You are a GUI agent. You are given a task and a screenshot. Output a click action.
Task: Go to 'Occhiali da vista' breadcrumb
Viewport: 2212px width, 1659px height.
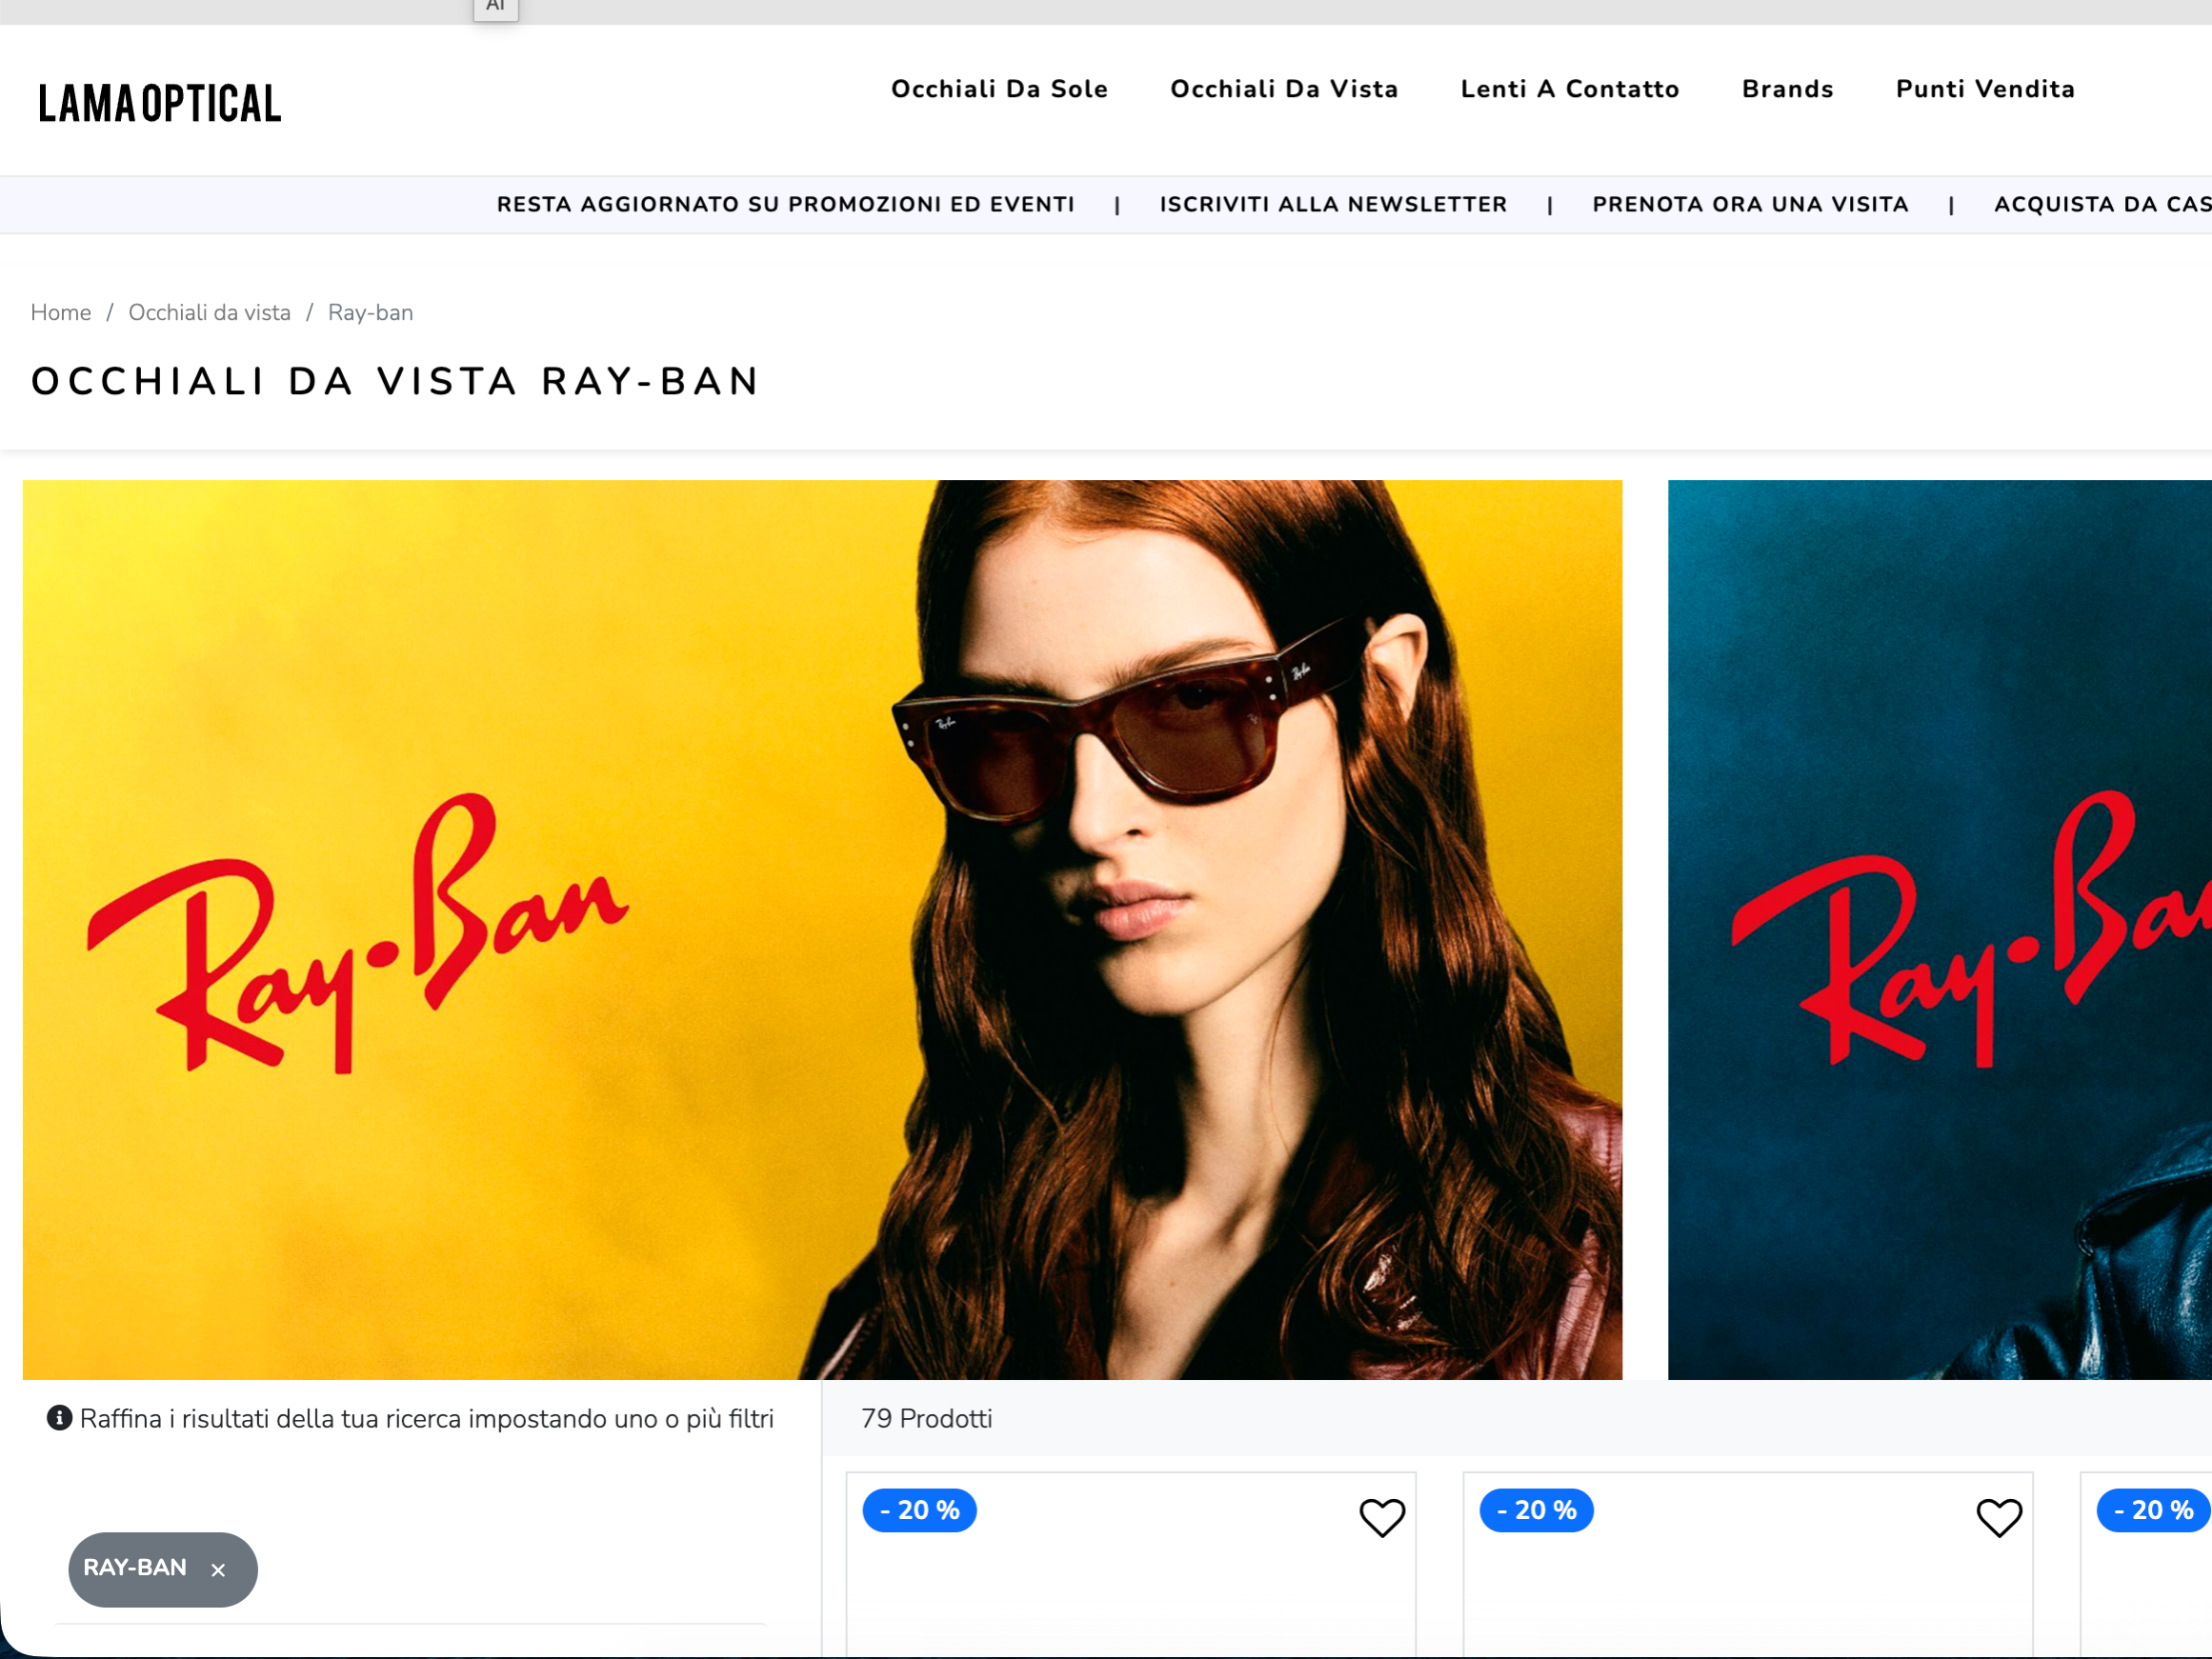tap(209, 313)
